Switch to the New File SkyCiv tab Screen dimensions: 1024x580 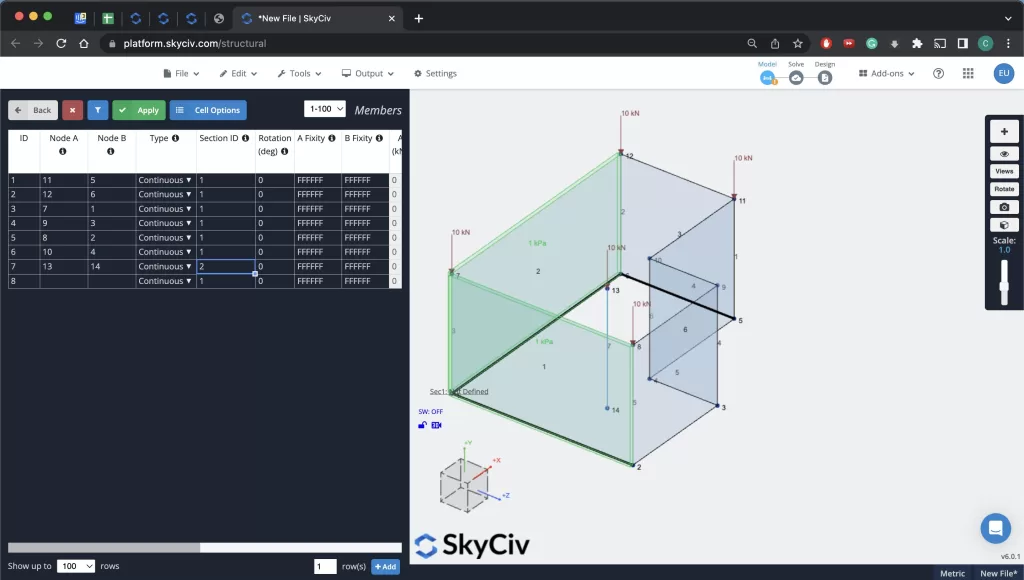click(318, 18)
